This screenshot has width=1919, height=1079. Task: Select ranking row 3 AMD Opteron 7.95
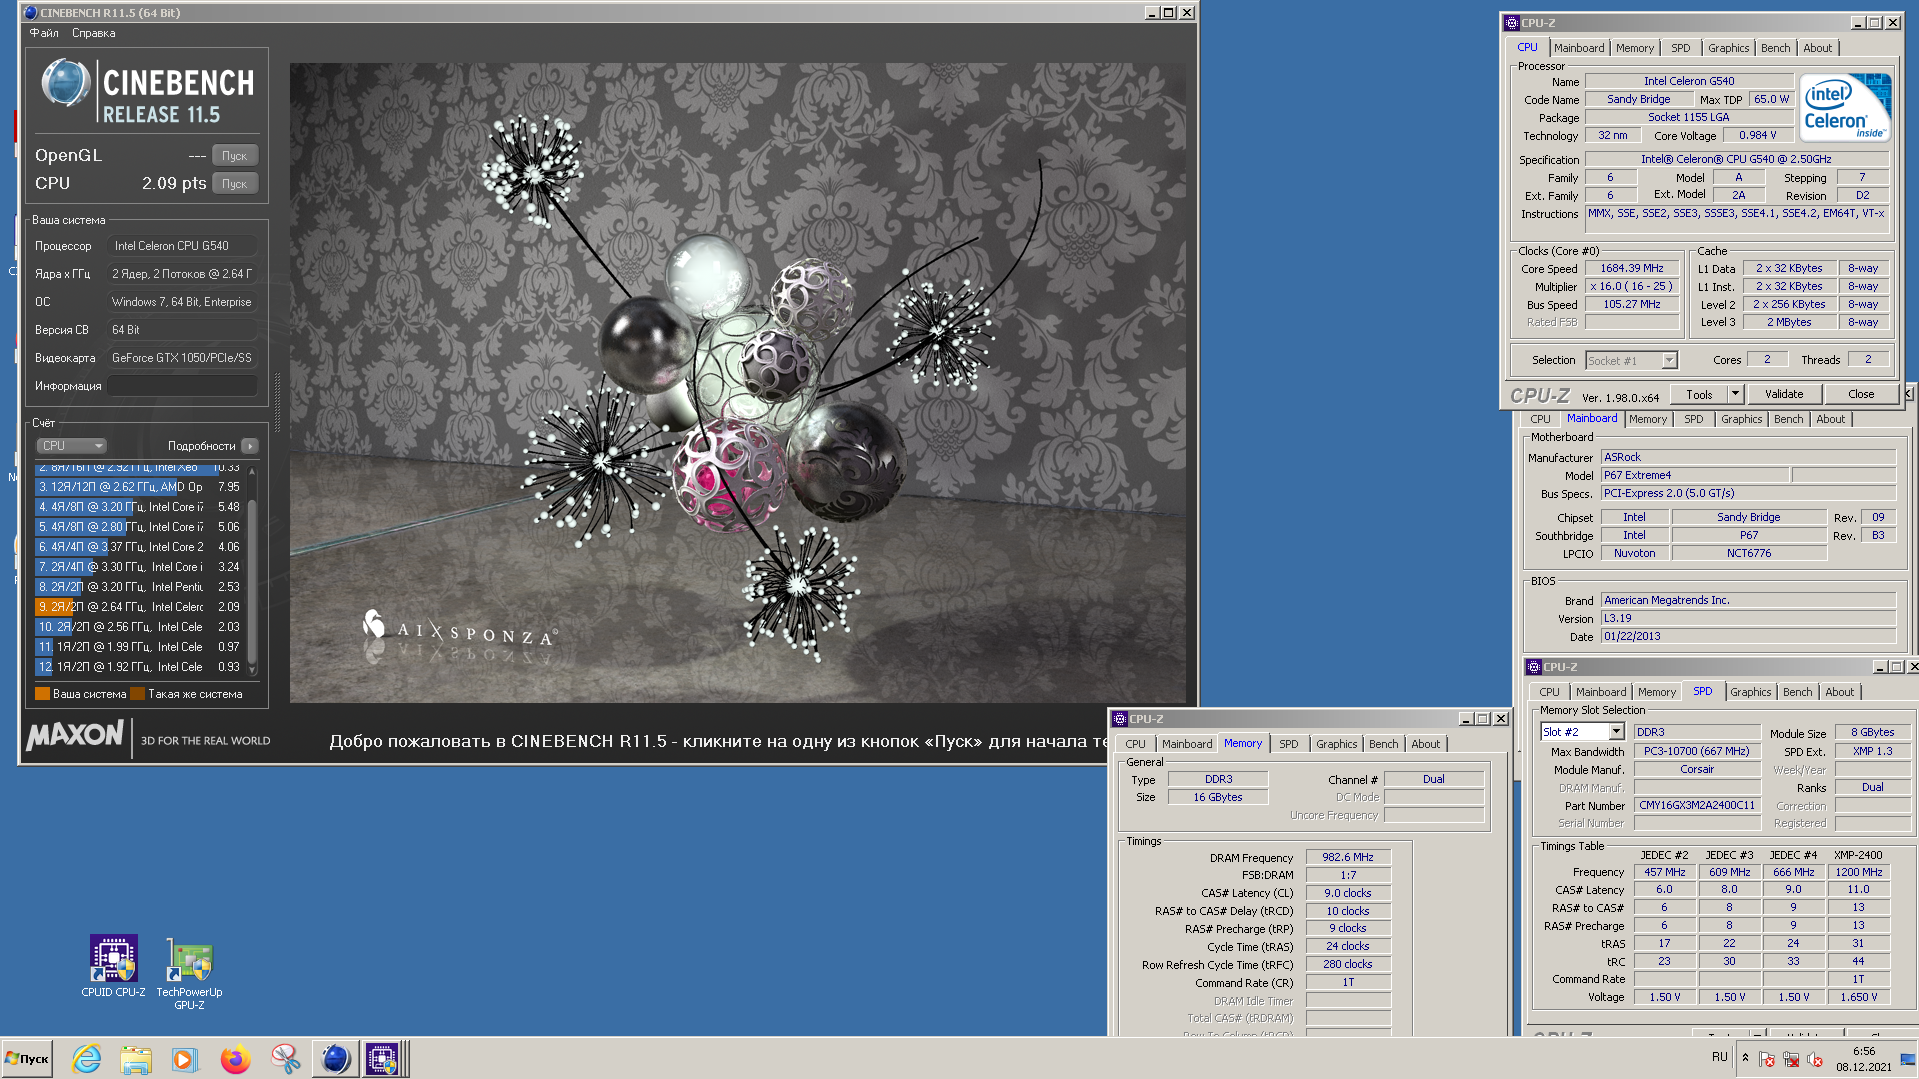tap(139, 487)
